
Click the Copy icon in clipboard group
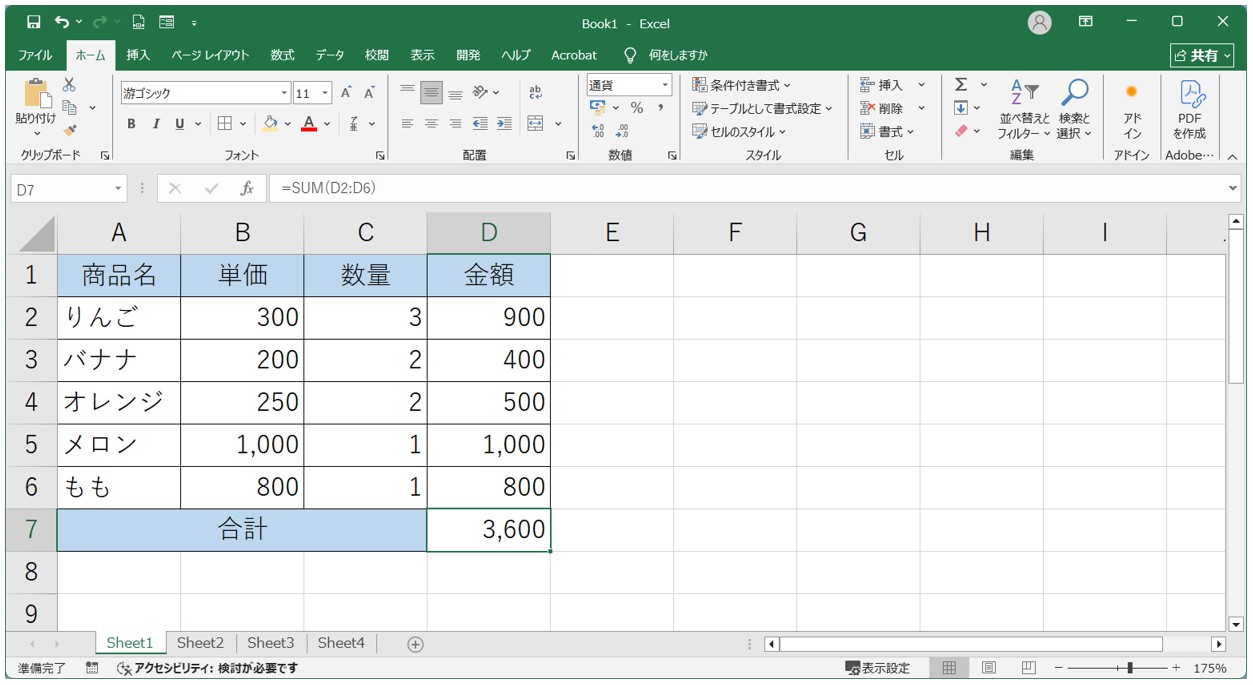tap(70, 107)
